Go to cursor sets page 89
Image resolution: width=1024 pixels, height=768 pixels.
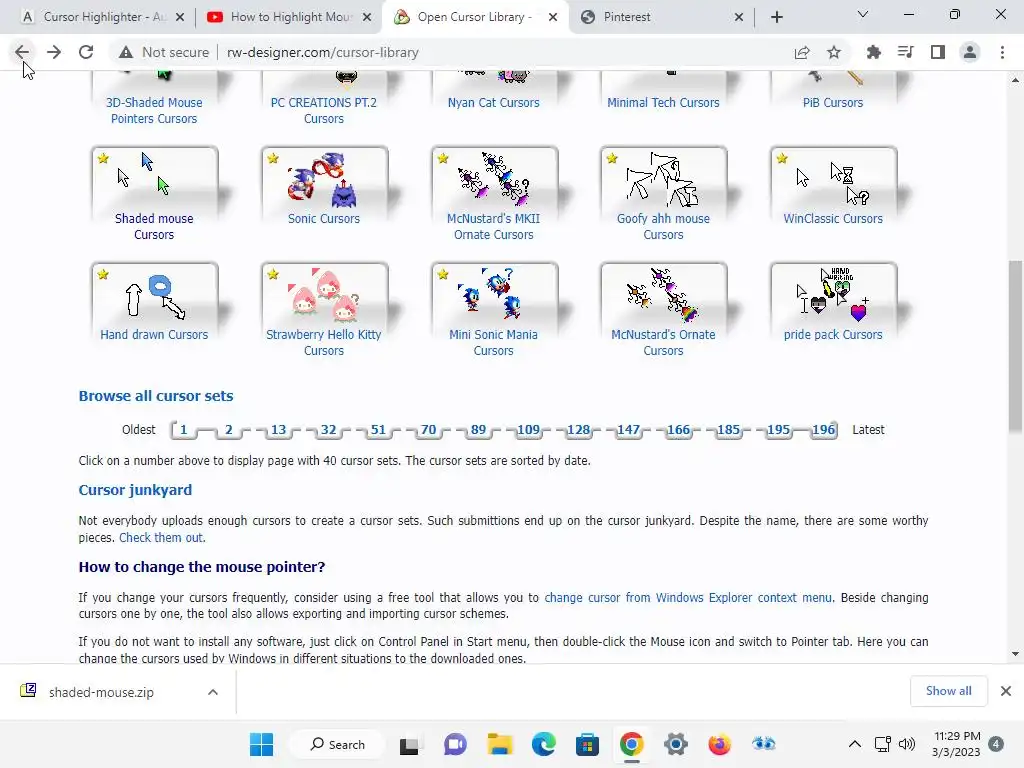pyautogui.click(x=479, y=430)
